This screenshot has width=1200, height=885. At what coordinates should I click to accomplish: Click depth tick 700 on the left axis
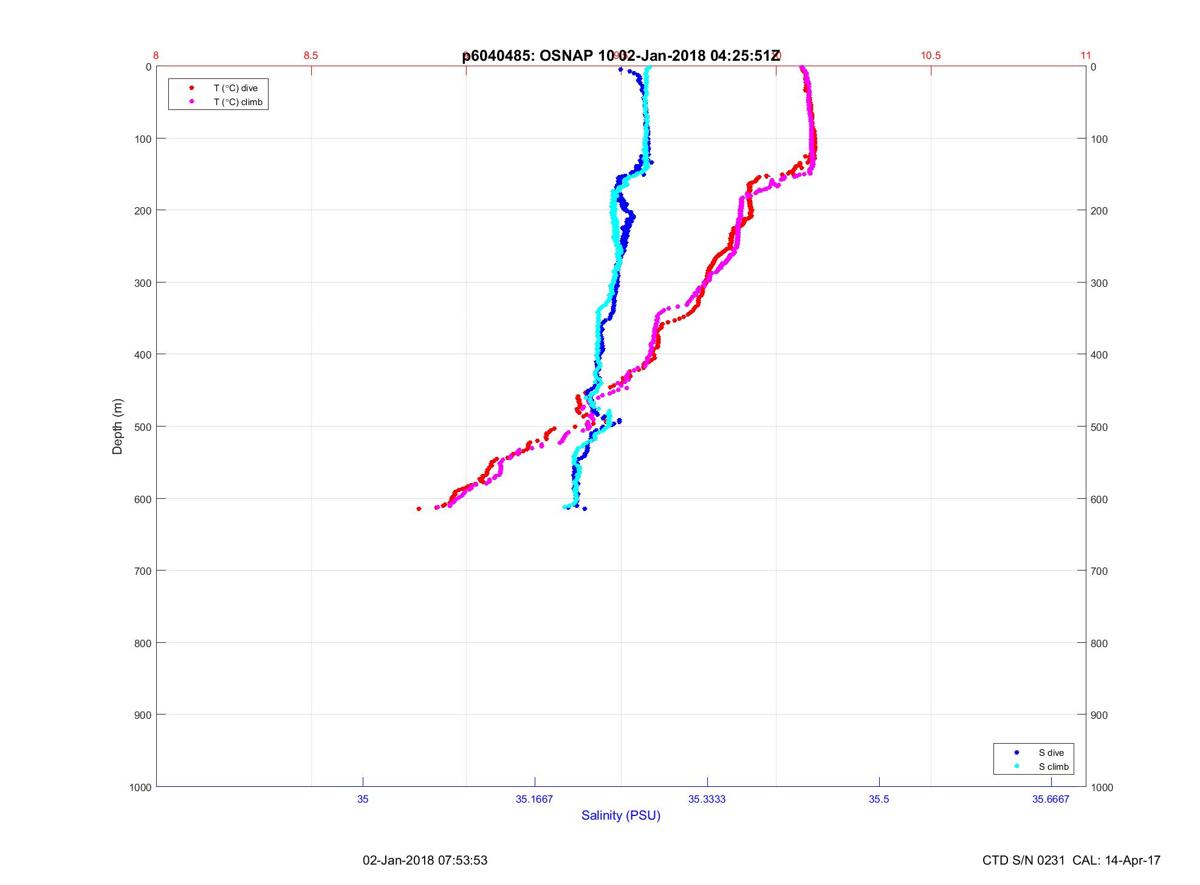(142, 571)
